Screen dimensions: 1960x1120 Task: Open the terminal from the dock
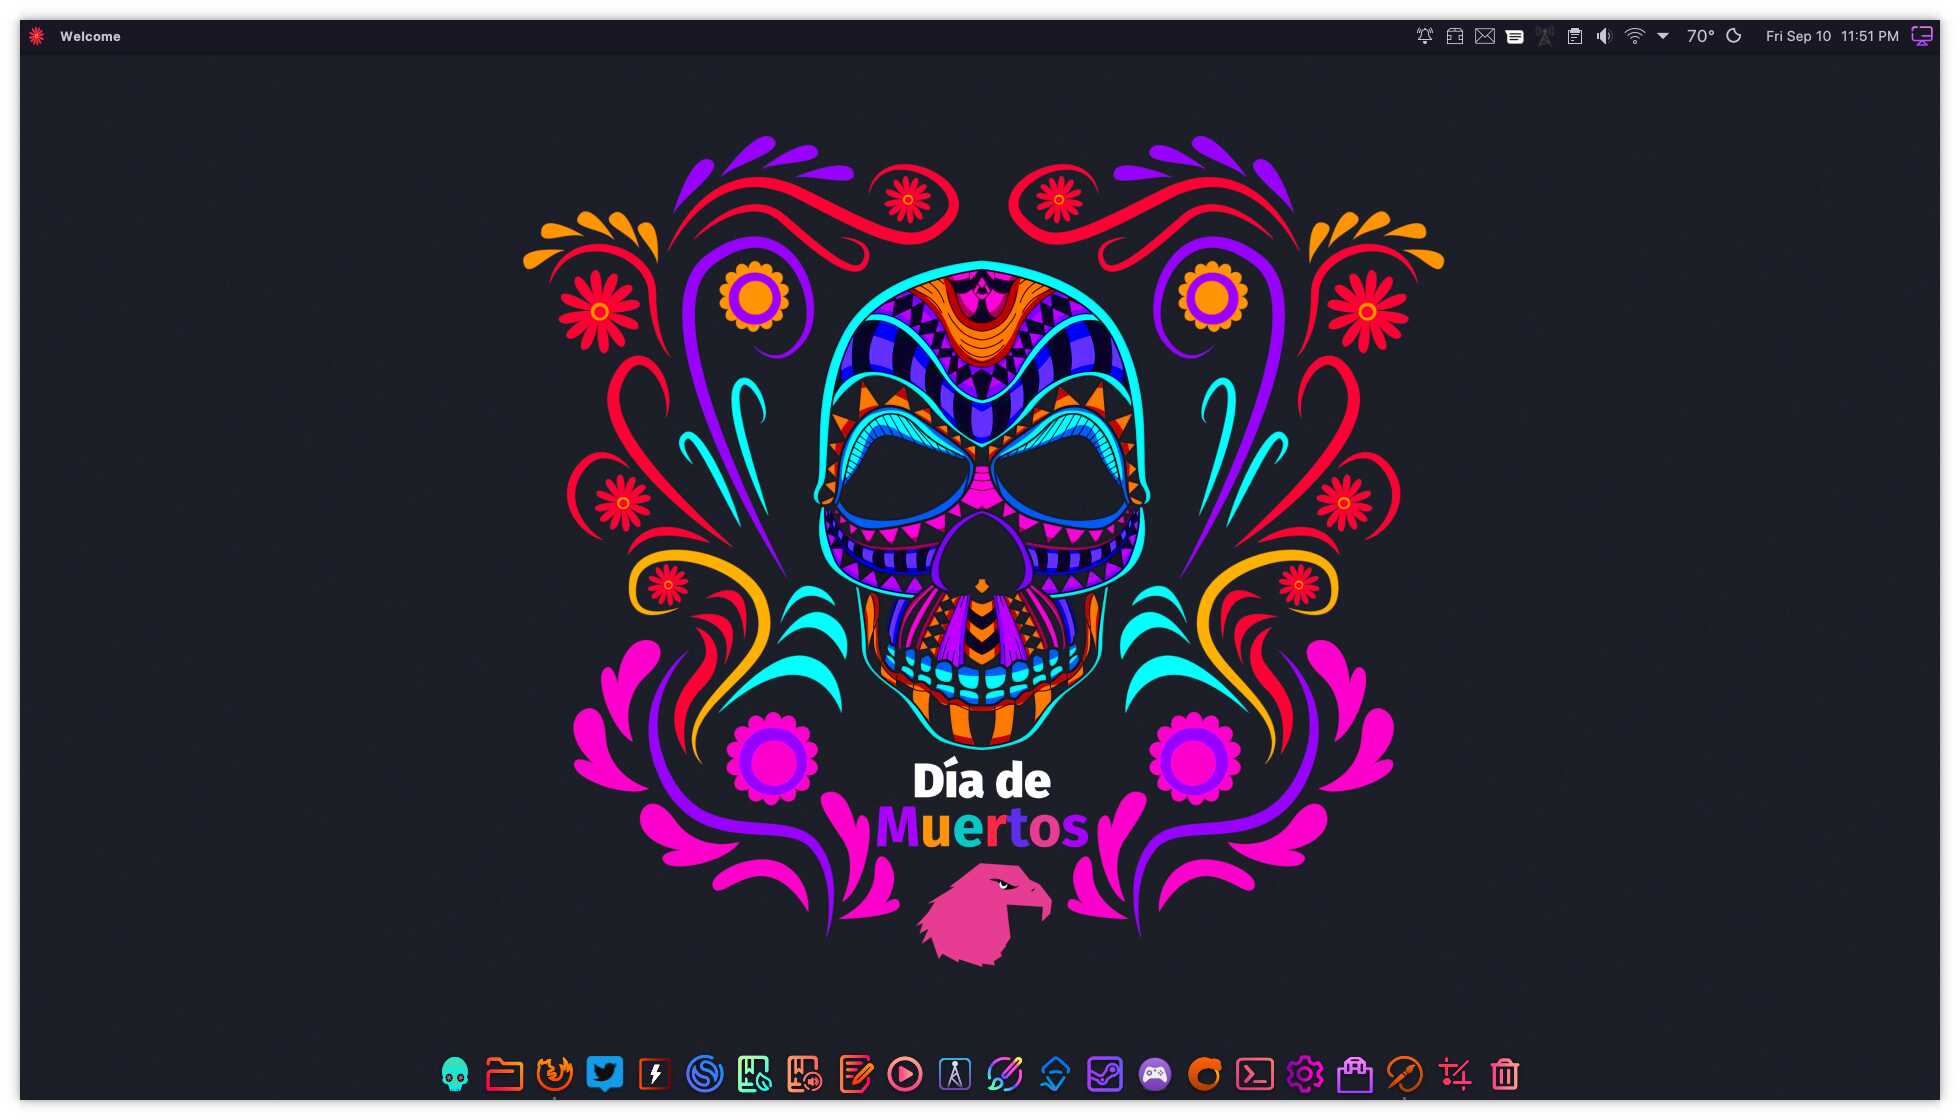point(1255,1074)
